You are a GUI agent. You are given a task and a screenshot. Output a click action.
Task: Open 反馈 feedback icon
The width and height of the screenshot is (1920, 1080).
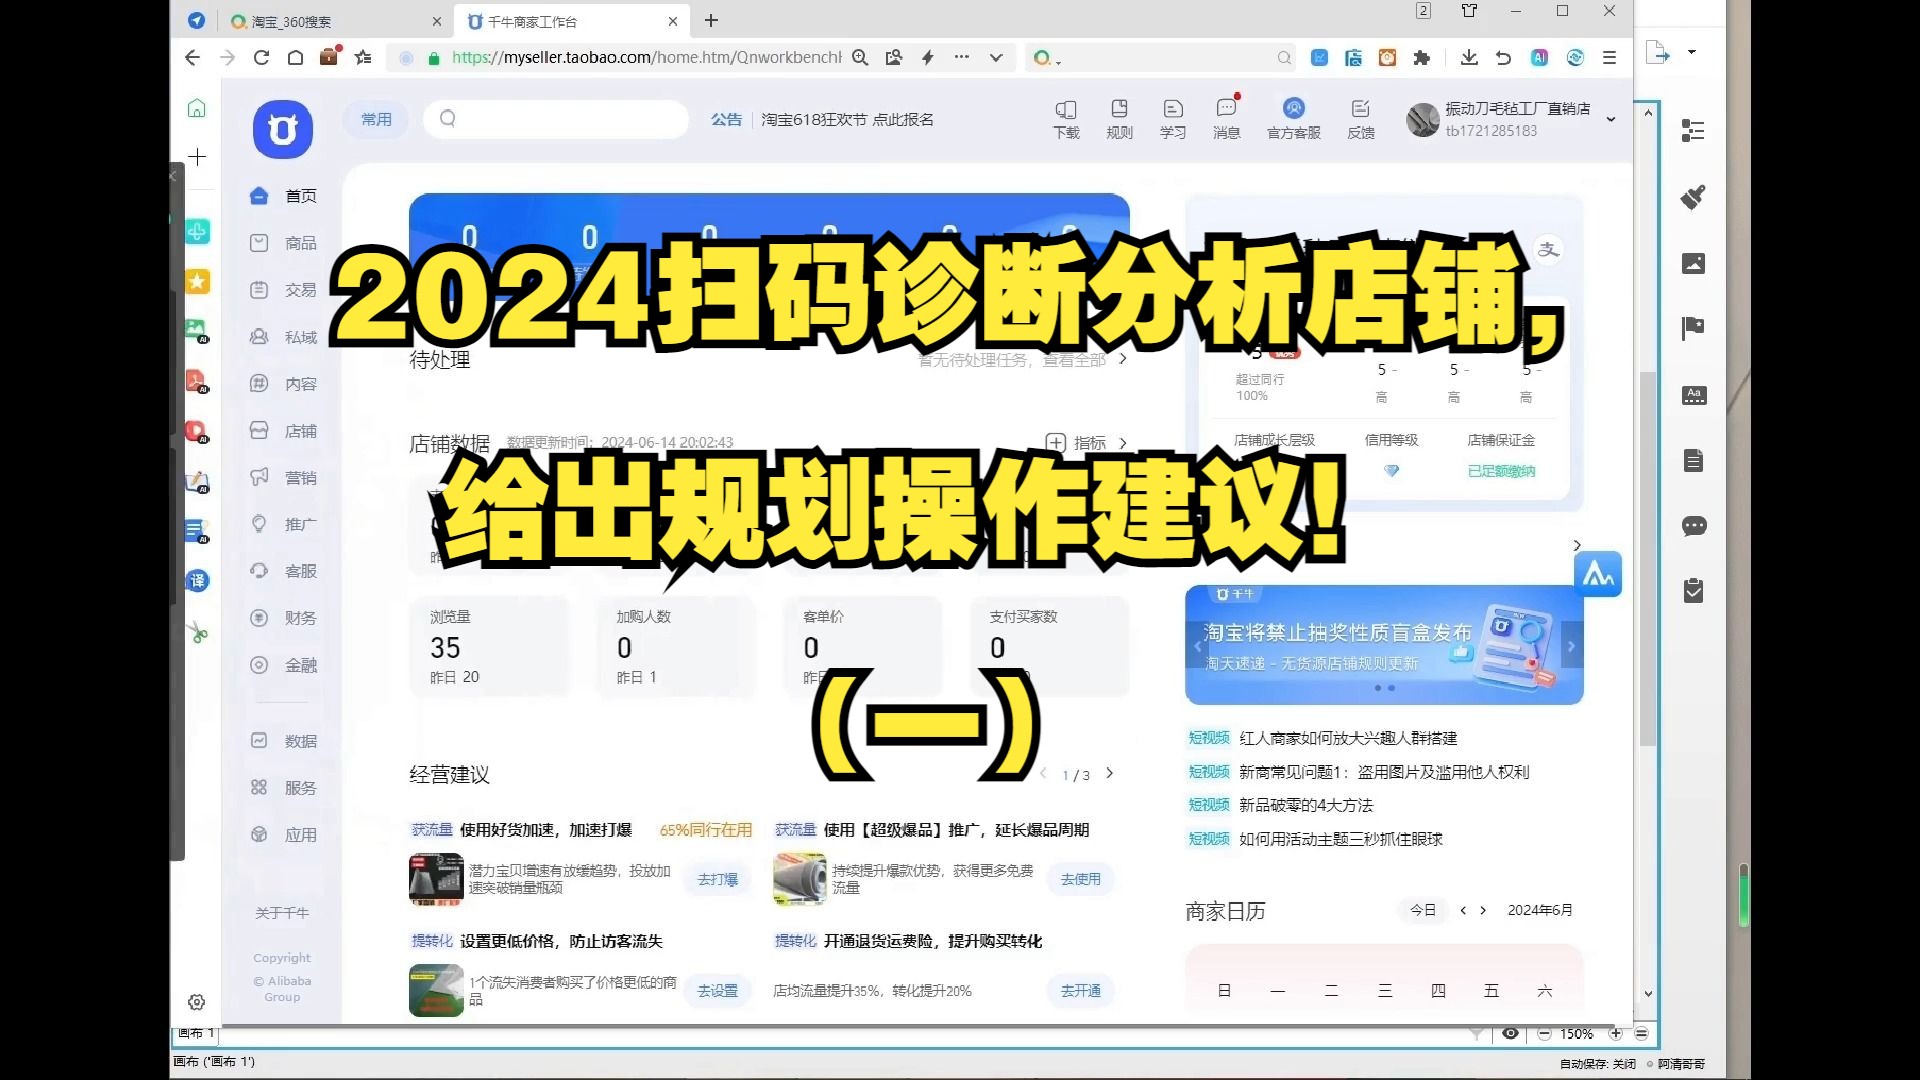pyautogui.click(x=1360, y=119)
